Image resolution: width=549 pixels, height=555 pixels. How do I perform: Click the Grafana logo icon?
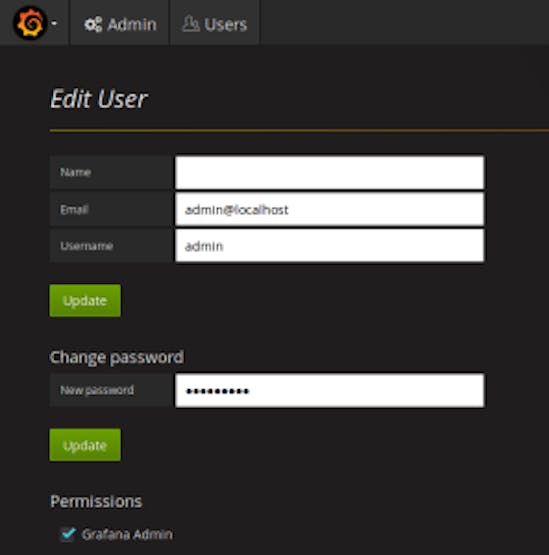tap(30, 23)
